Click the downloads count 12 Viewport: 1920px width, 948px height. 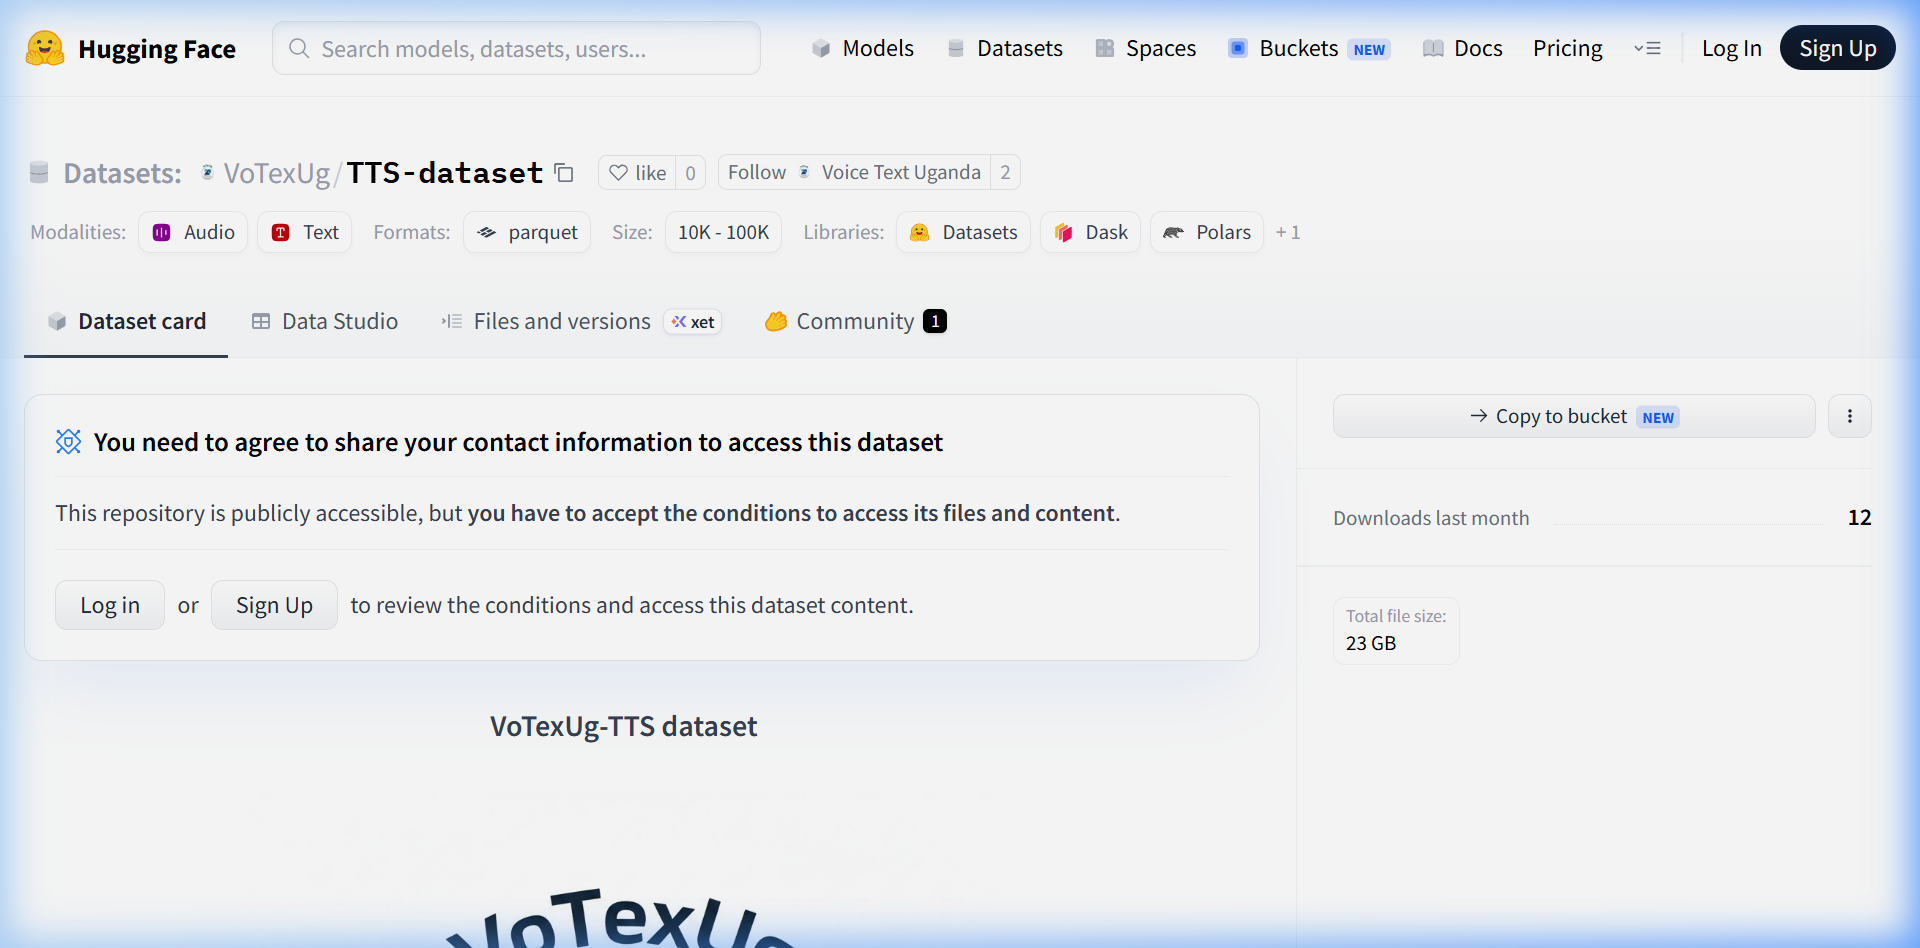coord(1860,517)
